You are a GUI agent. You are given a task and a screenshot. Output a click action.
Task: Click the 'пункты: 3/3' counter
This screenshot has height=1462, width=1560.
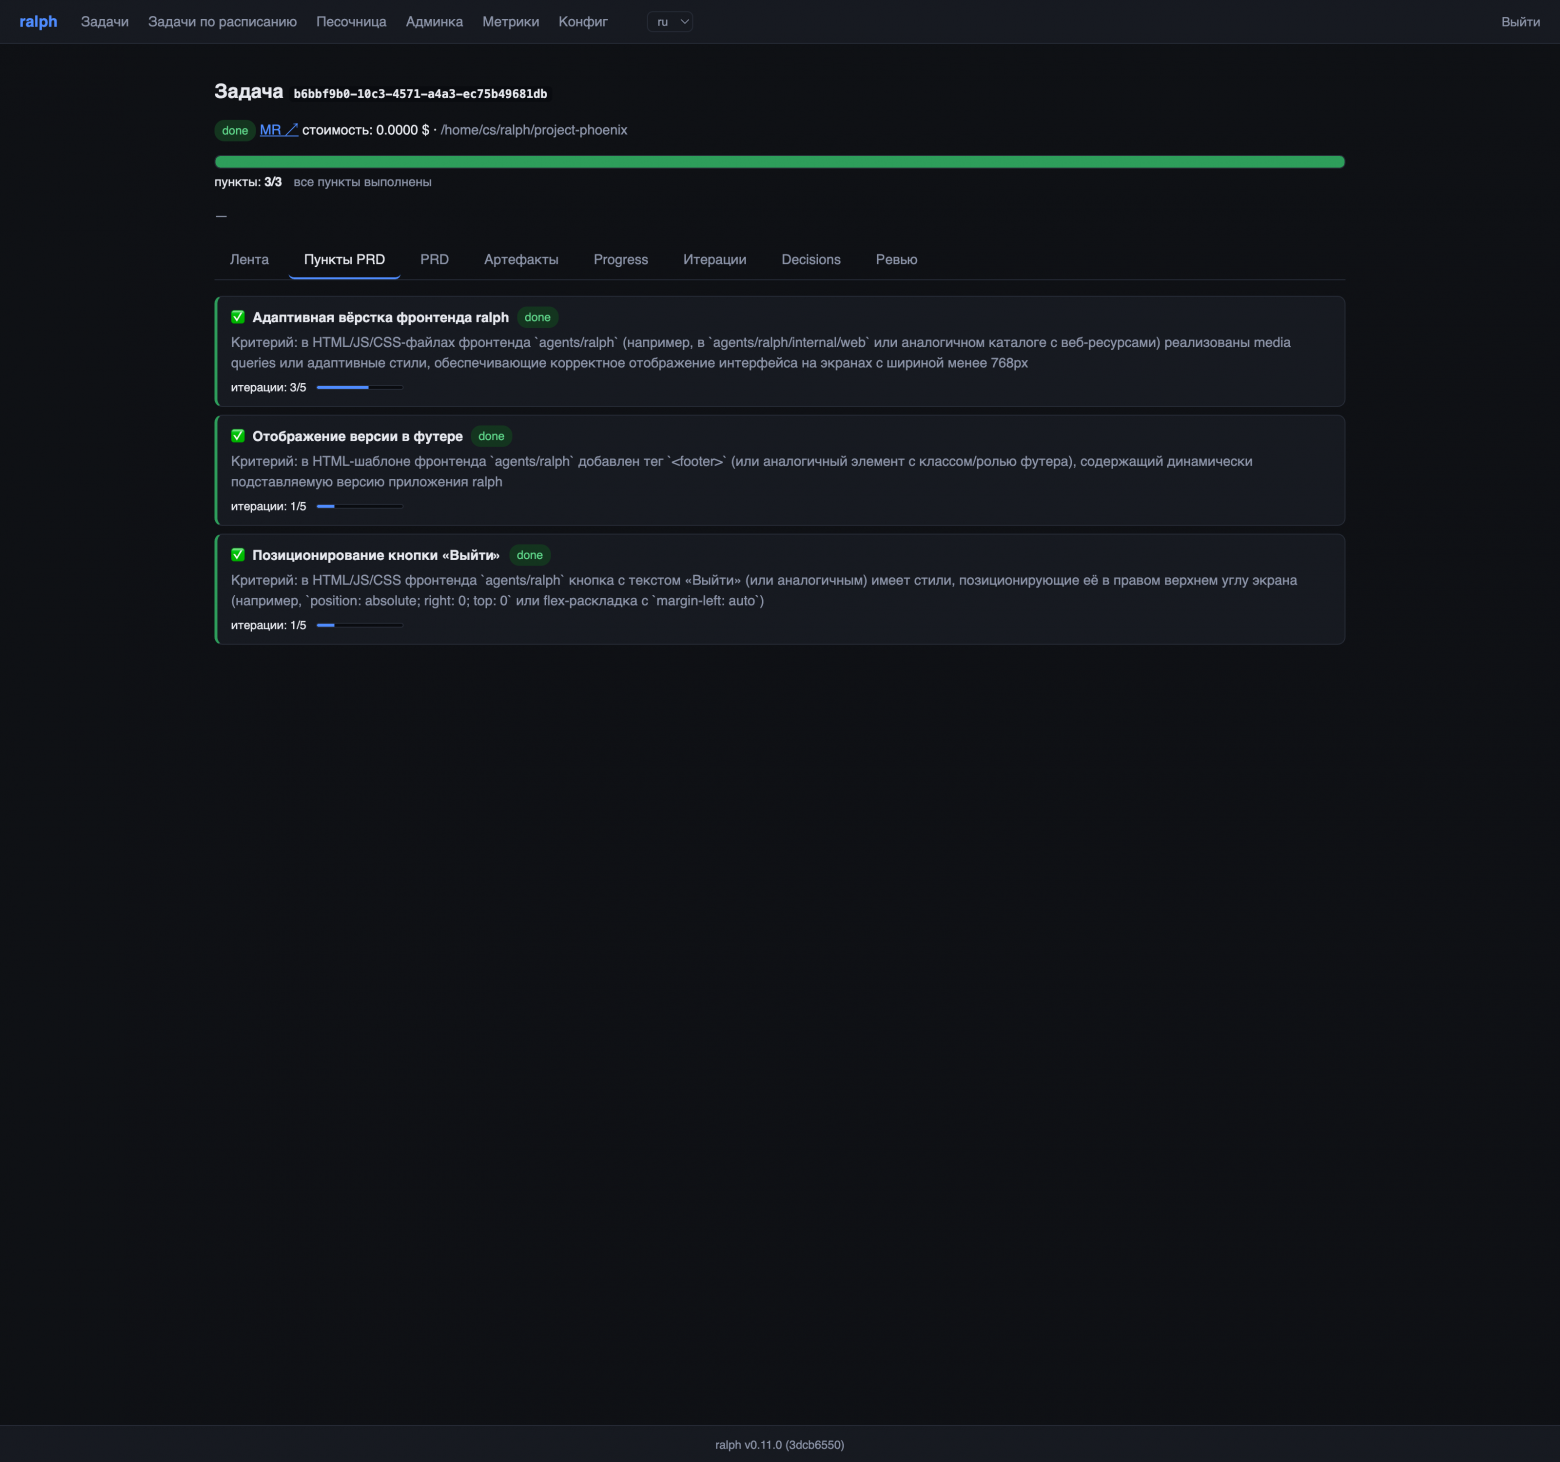tap(248, 182)
